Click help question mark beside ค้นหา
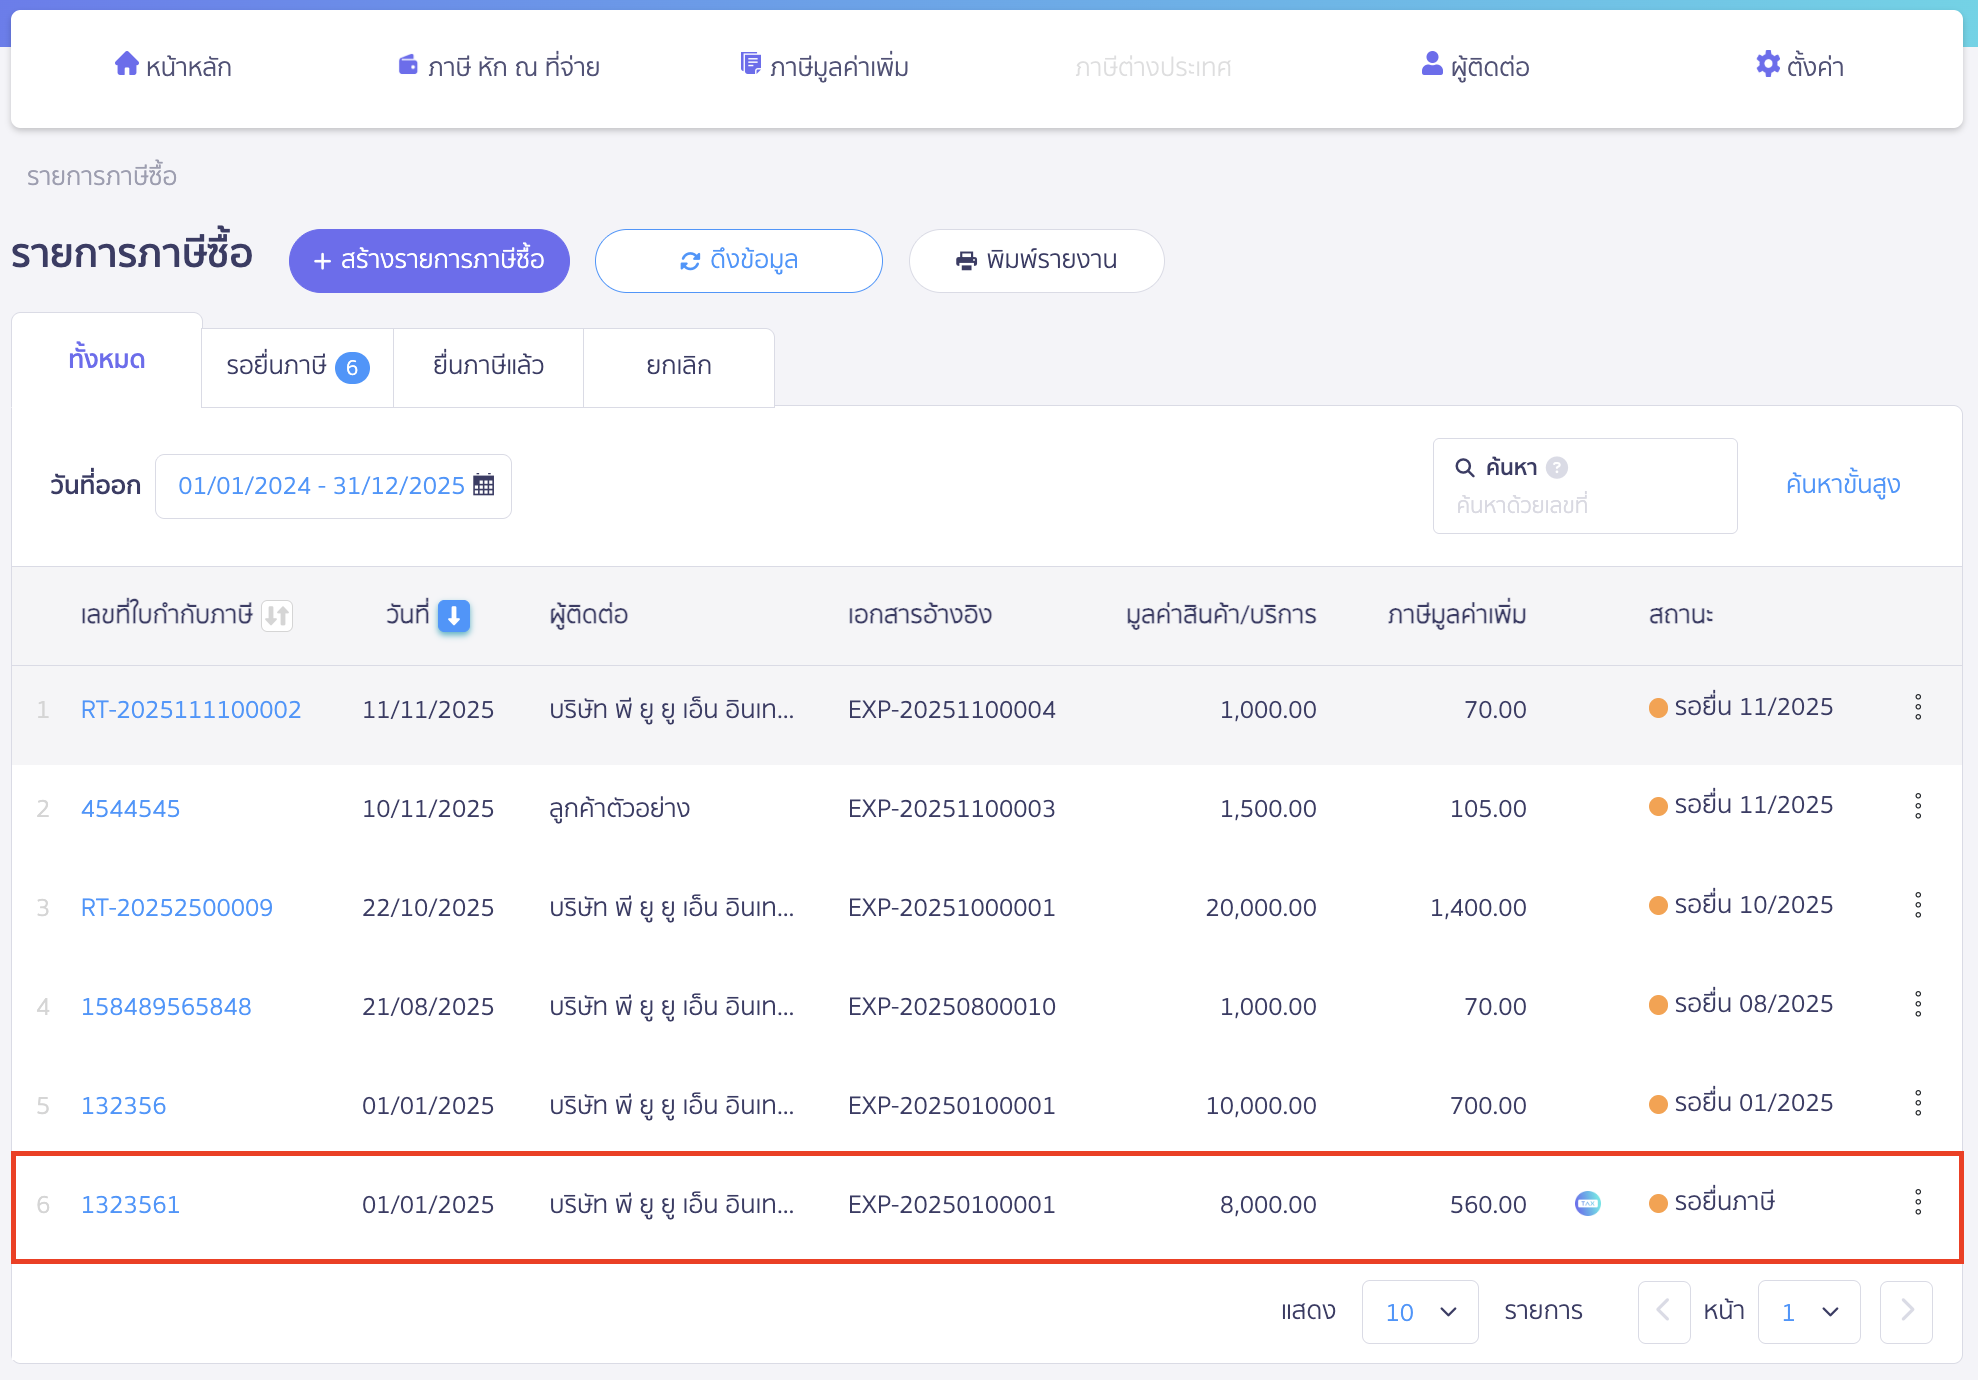The height and width of the screenshot is (1380, 1978). coord(1557,467)
